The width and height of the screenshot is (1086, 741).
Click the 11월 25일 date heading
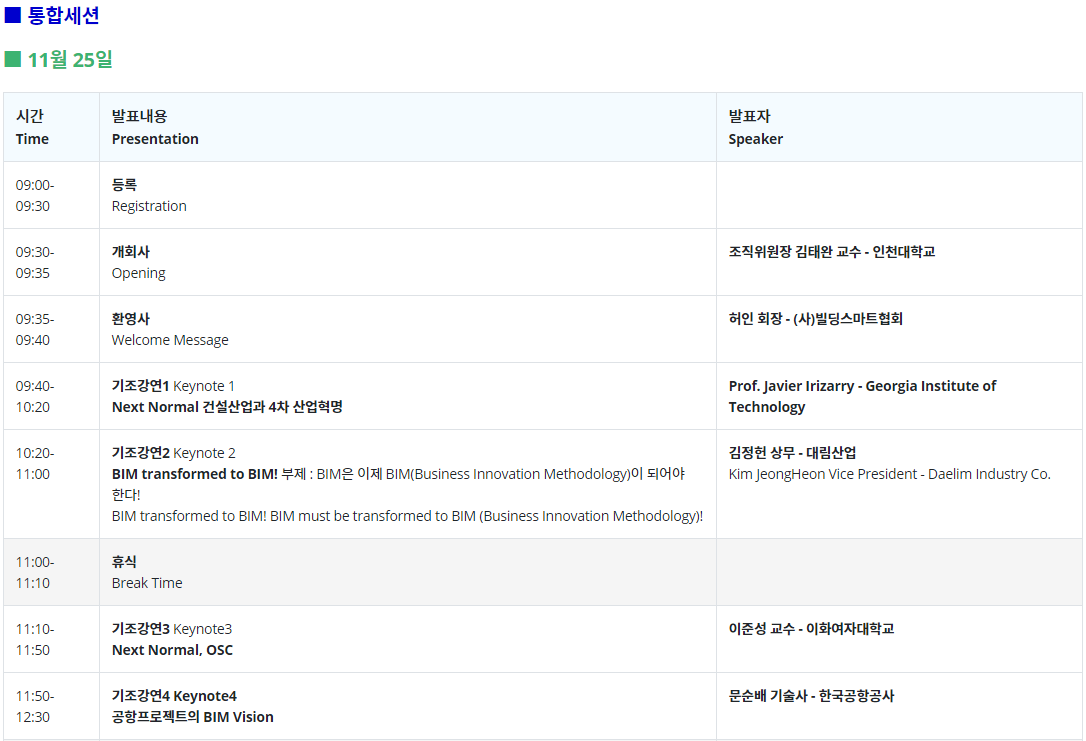[59, 60]
